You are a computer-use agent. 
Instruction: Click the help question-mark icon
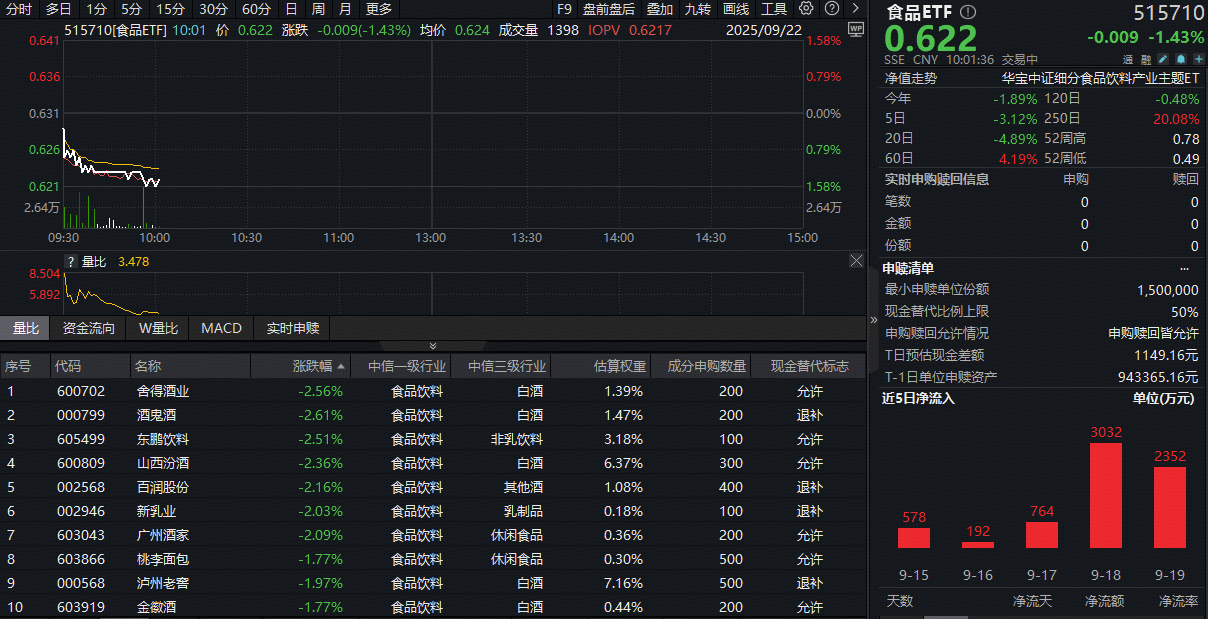pyautogui.click(x=830, y=9)
